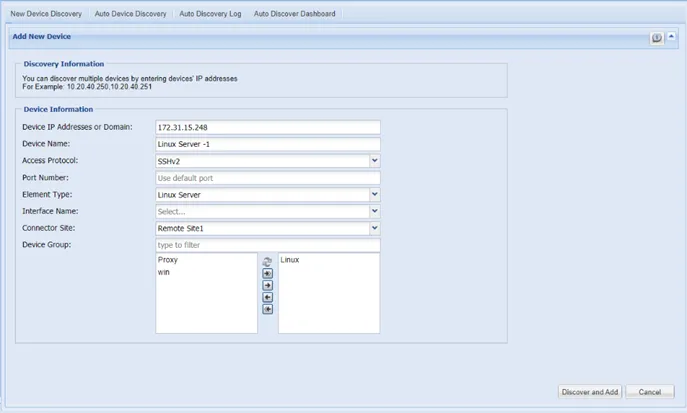Collapse the Add New Device panel
The width and height of the screenshot is (687, 413).
[671, 37]
